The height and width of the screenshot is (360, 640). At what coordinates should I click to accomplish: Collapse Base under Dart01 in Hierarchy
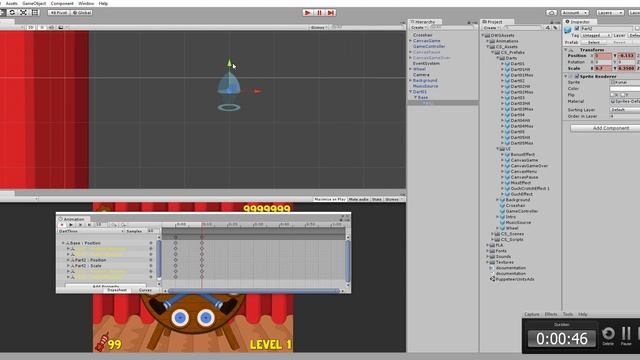point(416,98)
